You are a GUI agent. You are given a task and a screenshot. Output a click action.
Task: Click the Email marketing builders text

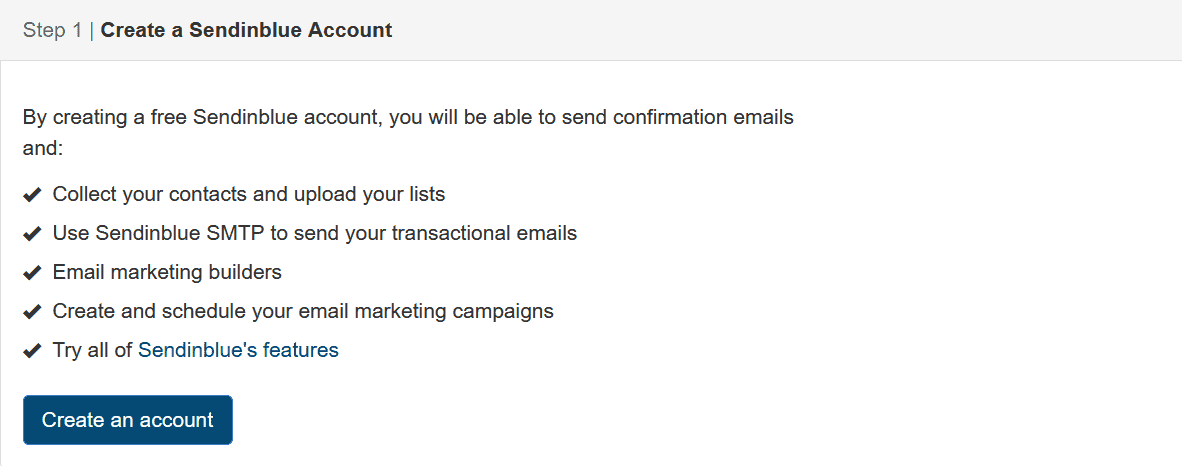tap(167, 272)
